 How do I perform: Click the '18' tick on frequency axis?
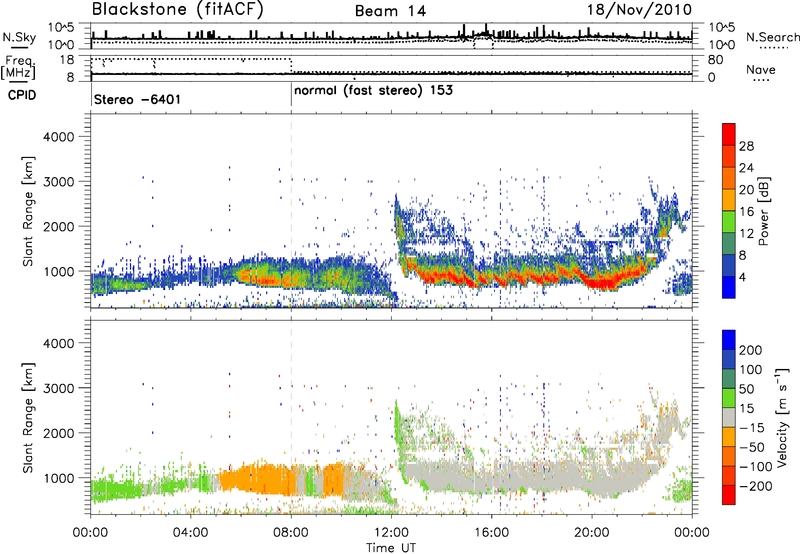click(66, 60)
